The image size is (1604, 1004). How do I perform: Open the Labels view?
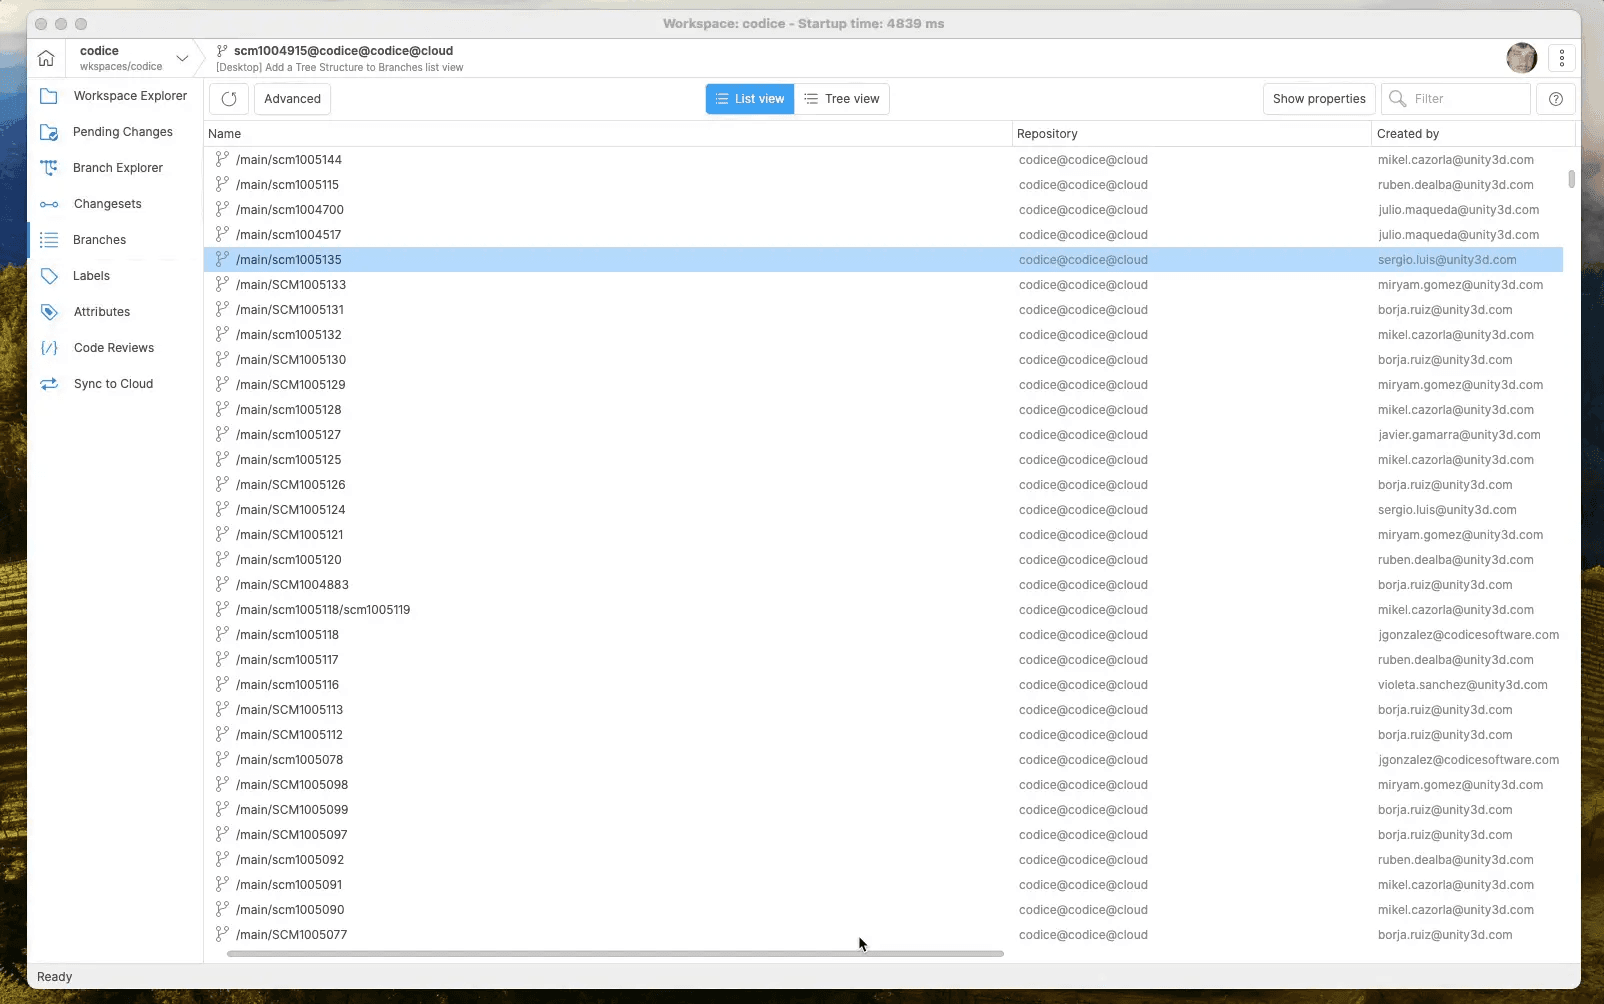pos(90,276)
